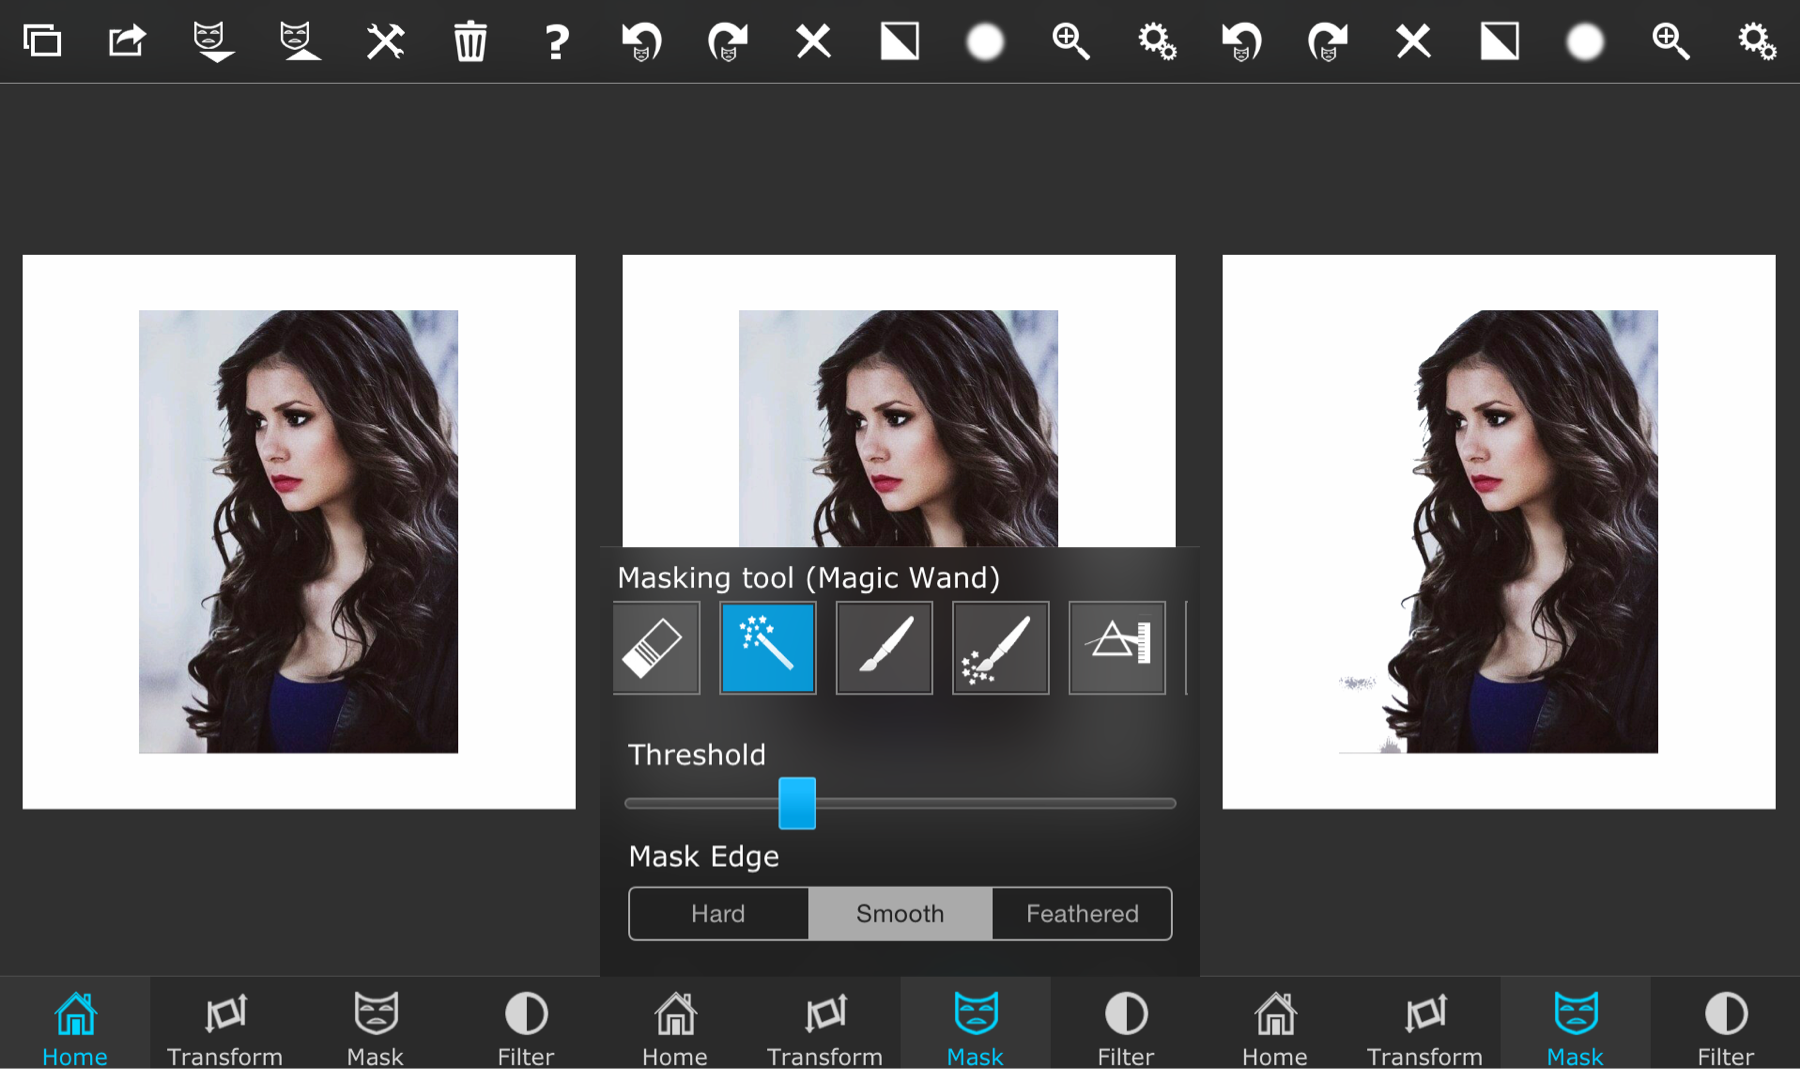Image resolution: width=1800 pixels, height=1069 pixels.
Task: Choose the sparkle Smart Brush masking tool
Action: [x=1000, y=648]
